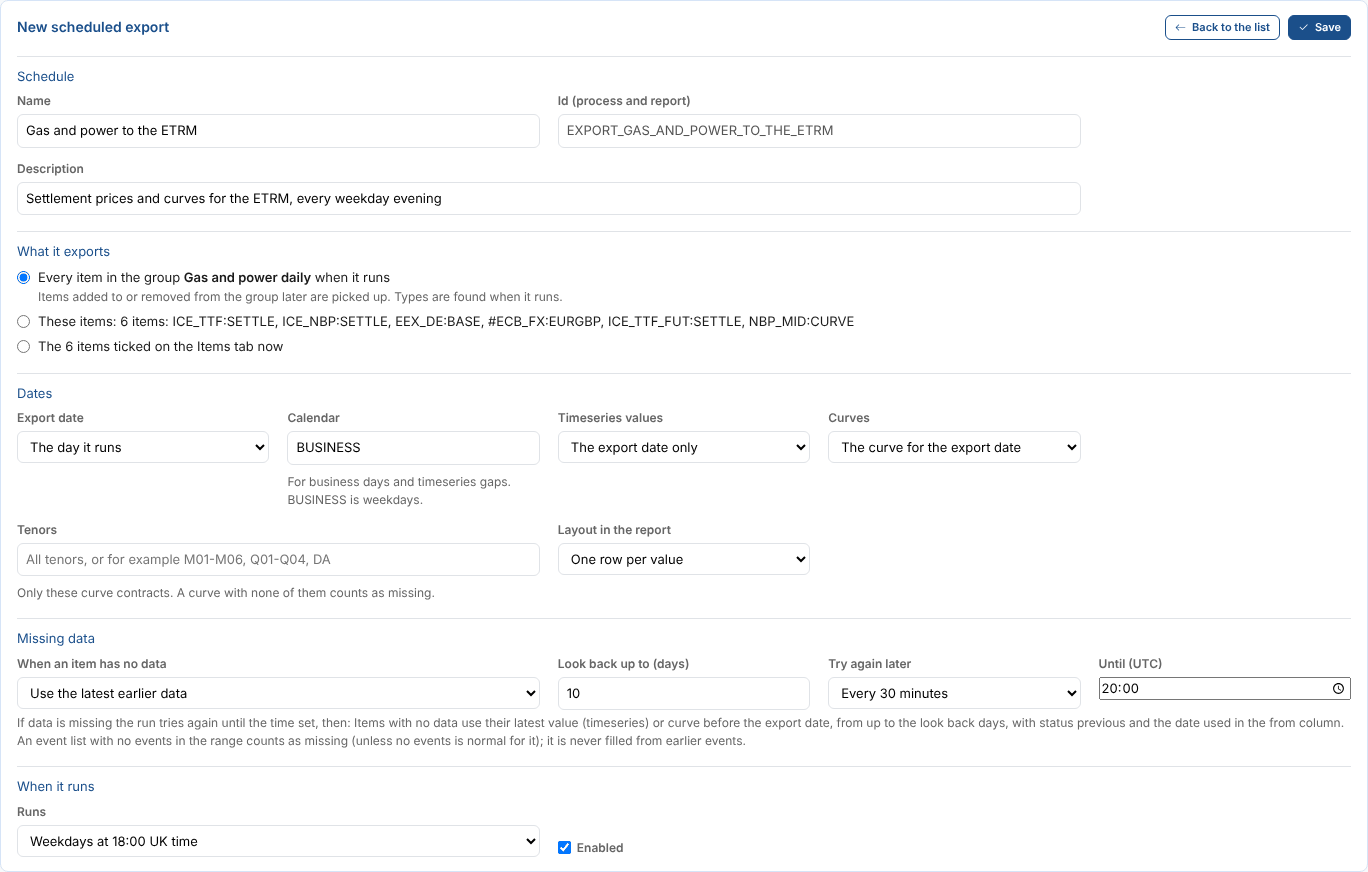The width and height of the screenshot is (1368, 872).
Task: Click the 'Dates' section heading
Action: 35,393
